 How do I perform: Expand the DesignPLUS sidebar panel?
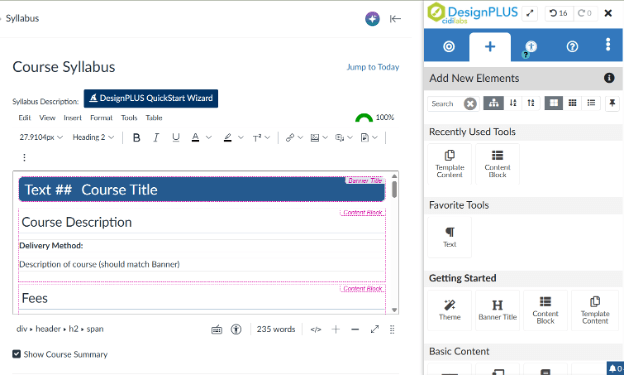point(530,13)
